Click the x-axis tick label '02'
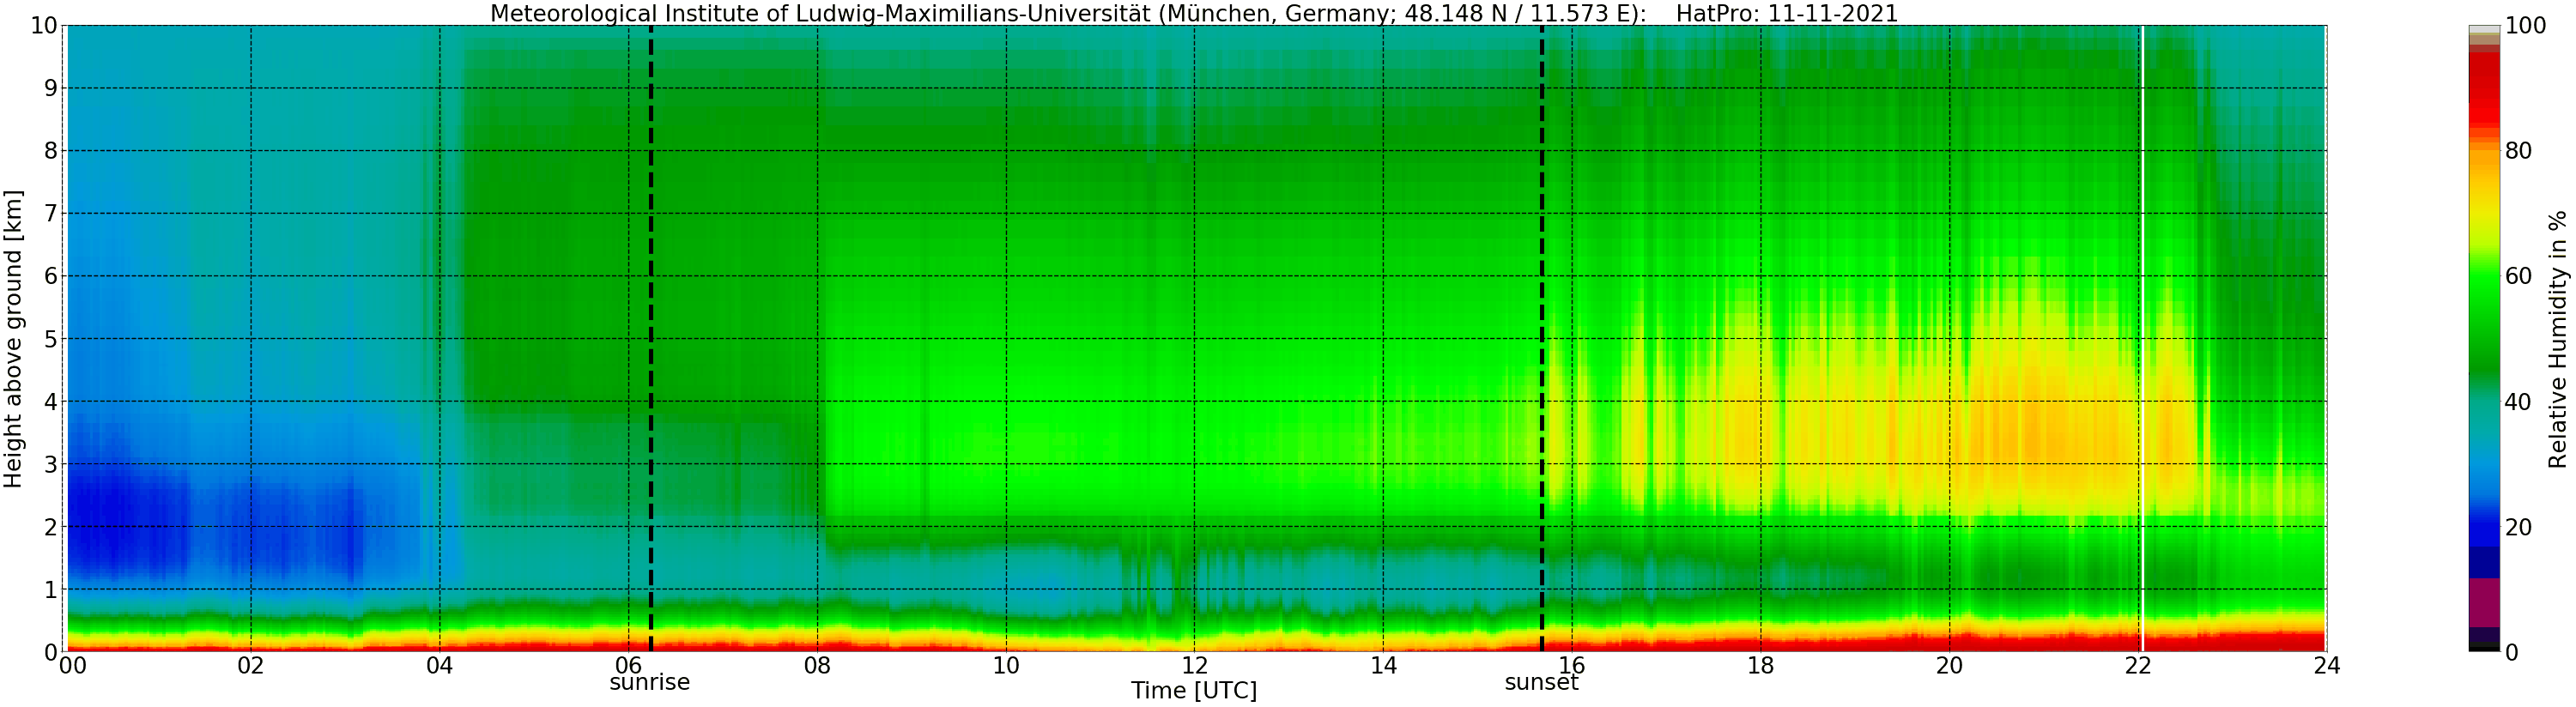 click(251, 666)
